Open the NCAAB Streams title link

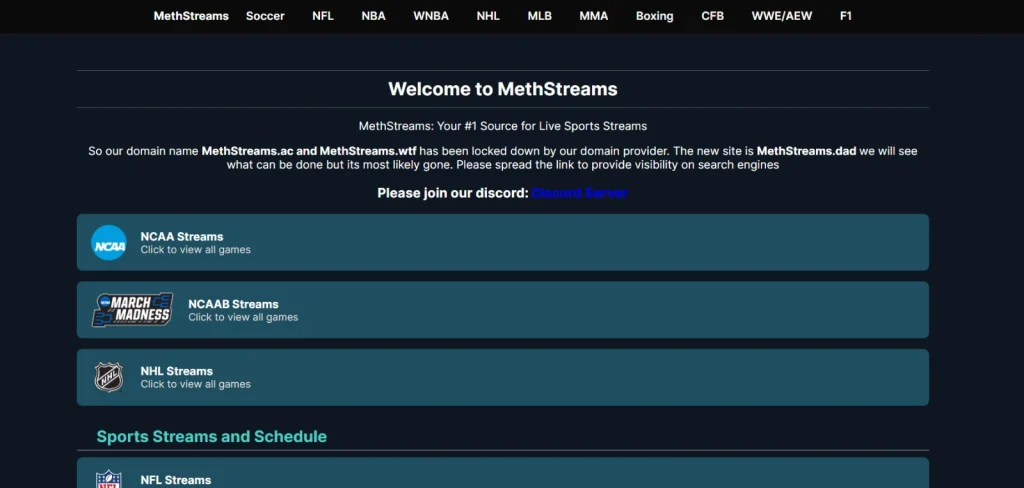(233, 304)
